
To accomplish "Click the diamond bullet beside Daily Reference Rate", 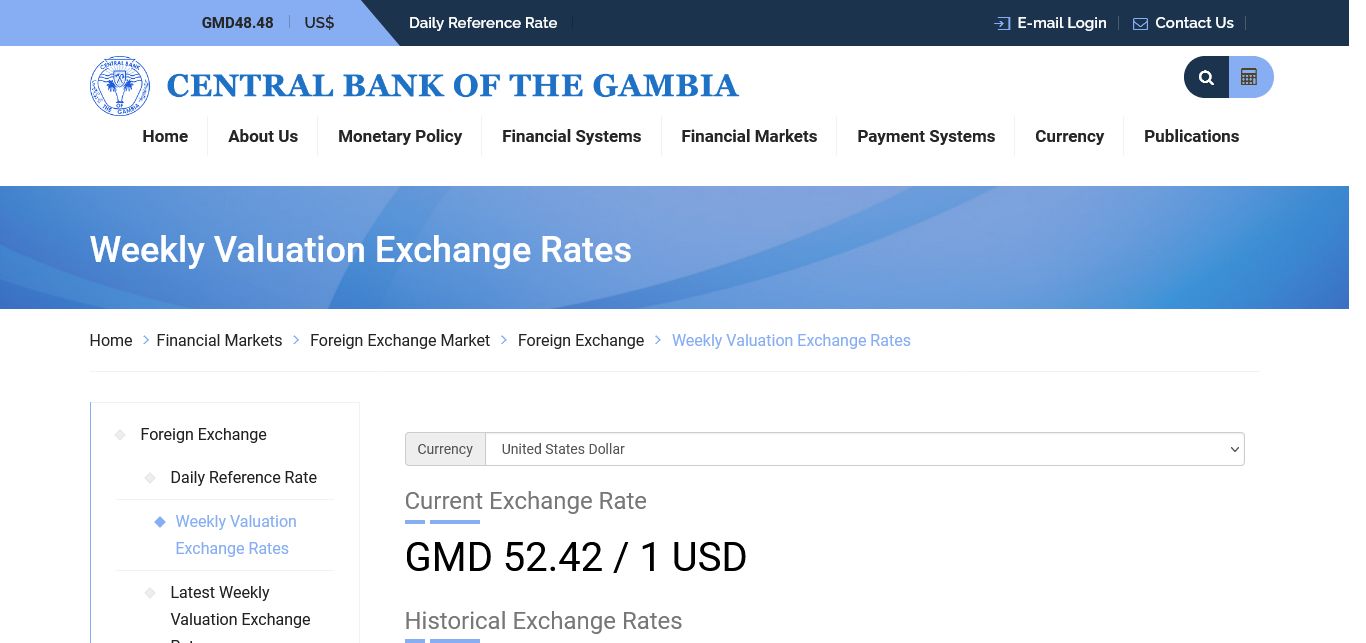I will pyautogui.click(x=150, y=478).
